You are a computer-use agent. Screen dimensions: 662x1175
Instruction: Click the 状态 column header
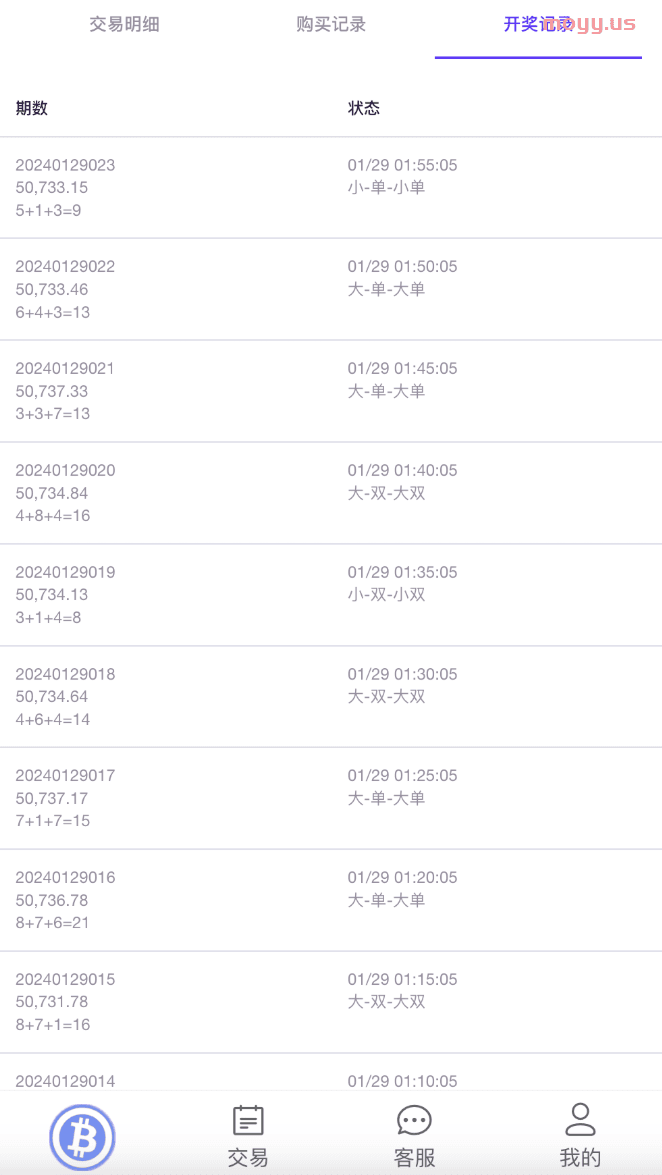364,108
